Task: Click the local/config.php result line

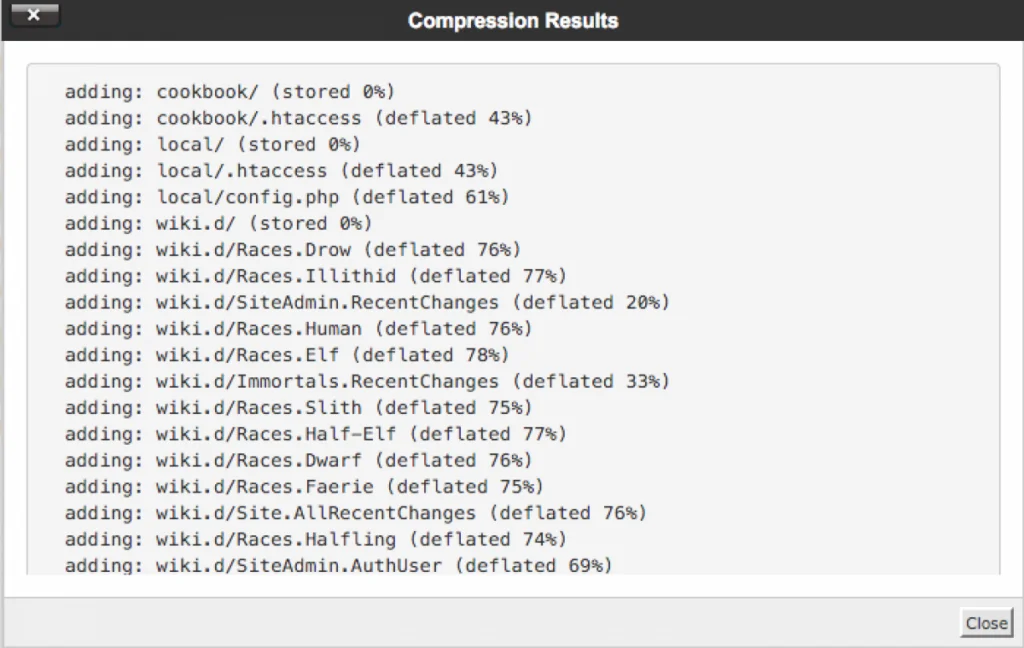Action: pos(287,197)
